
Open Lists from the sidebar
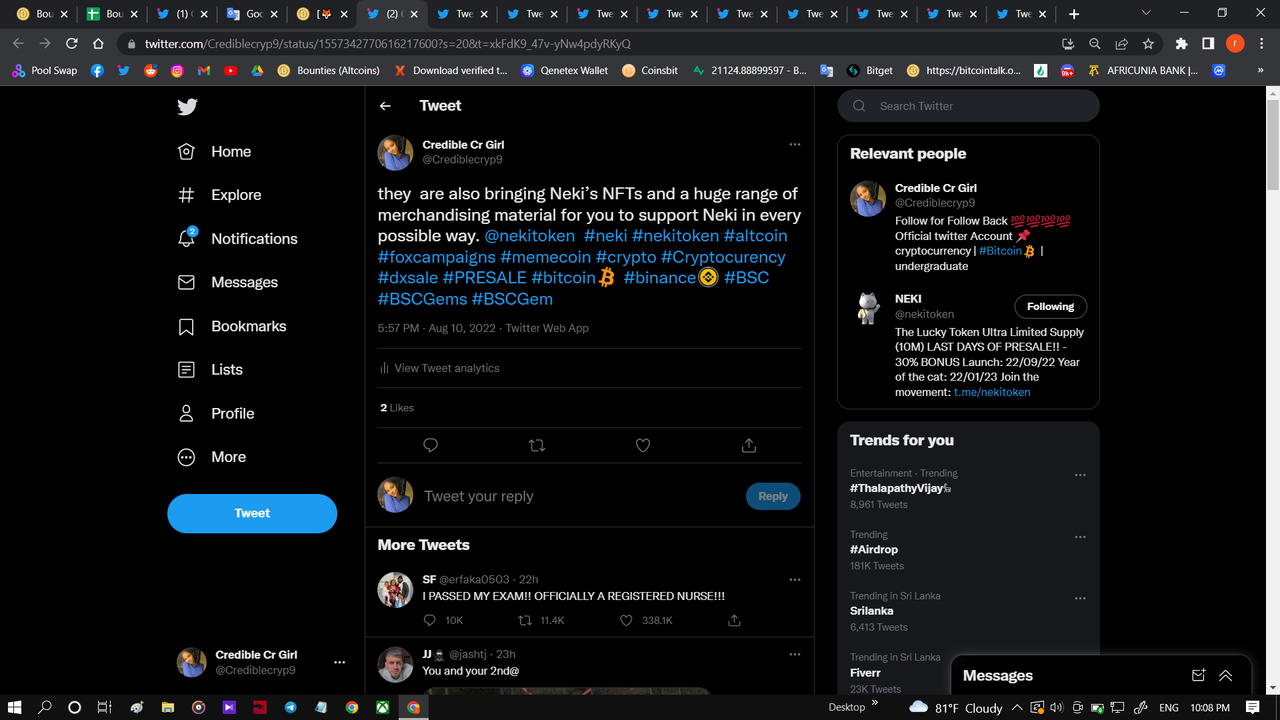(x=228, y=369)
